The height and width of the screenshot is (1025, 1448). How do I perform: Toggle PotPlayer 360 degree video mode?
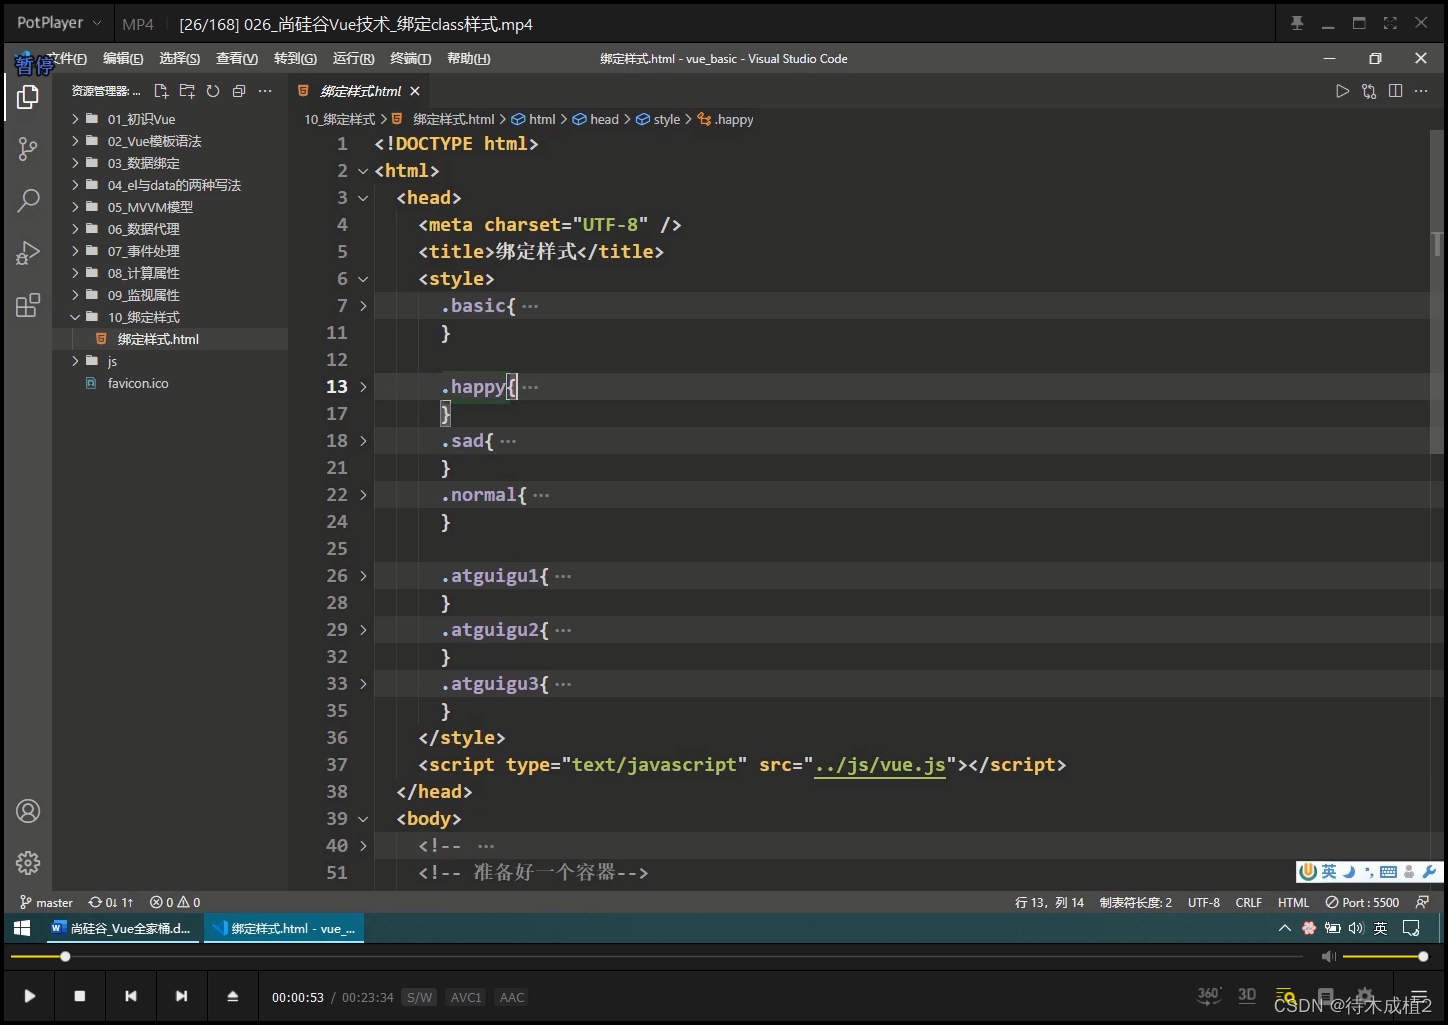coord(1209,995)
